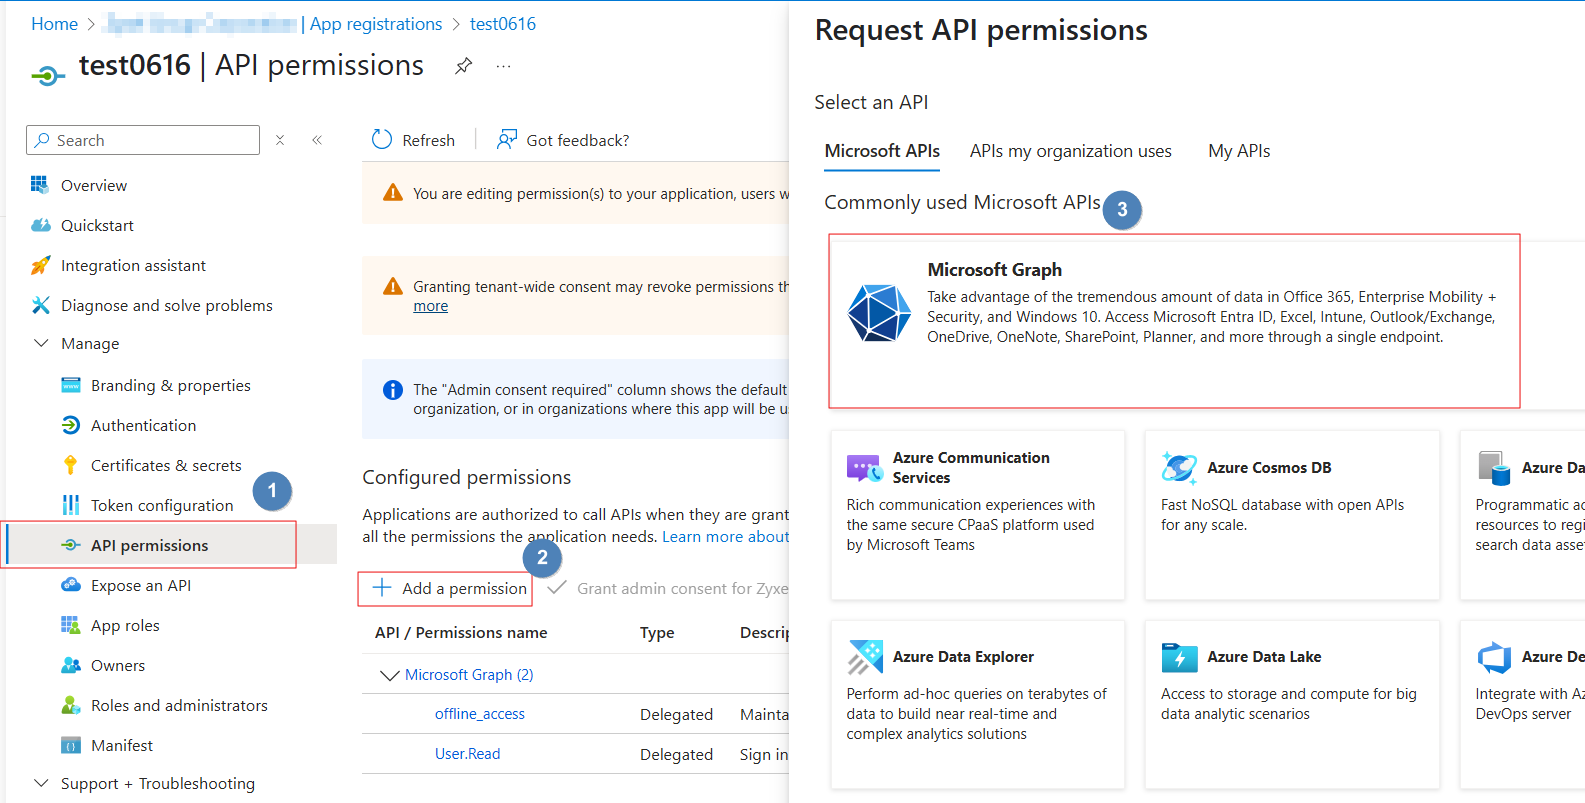The image size is (1585, 803).
Task: Select the Azure Data Explorer card
Action: (978, 705)
